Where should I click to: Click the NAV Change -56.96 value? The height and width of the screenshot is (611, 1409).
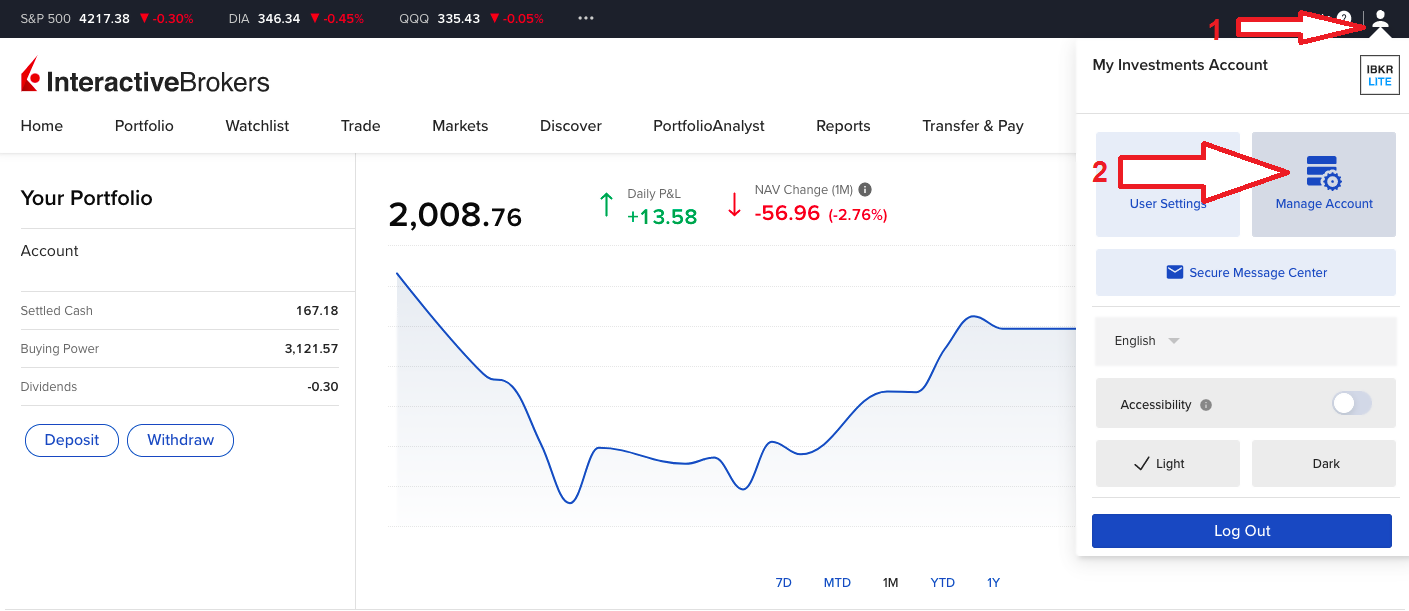pyautogui.click(x=787, y=213)
